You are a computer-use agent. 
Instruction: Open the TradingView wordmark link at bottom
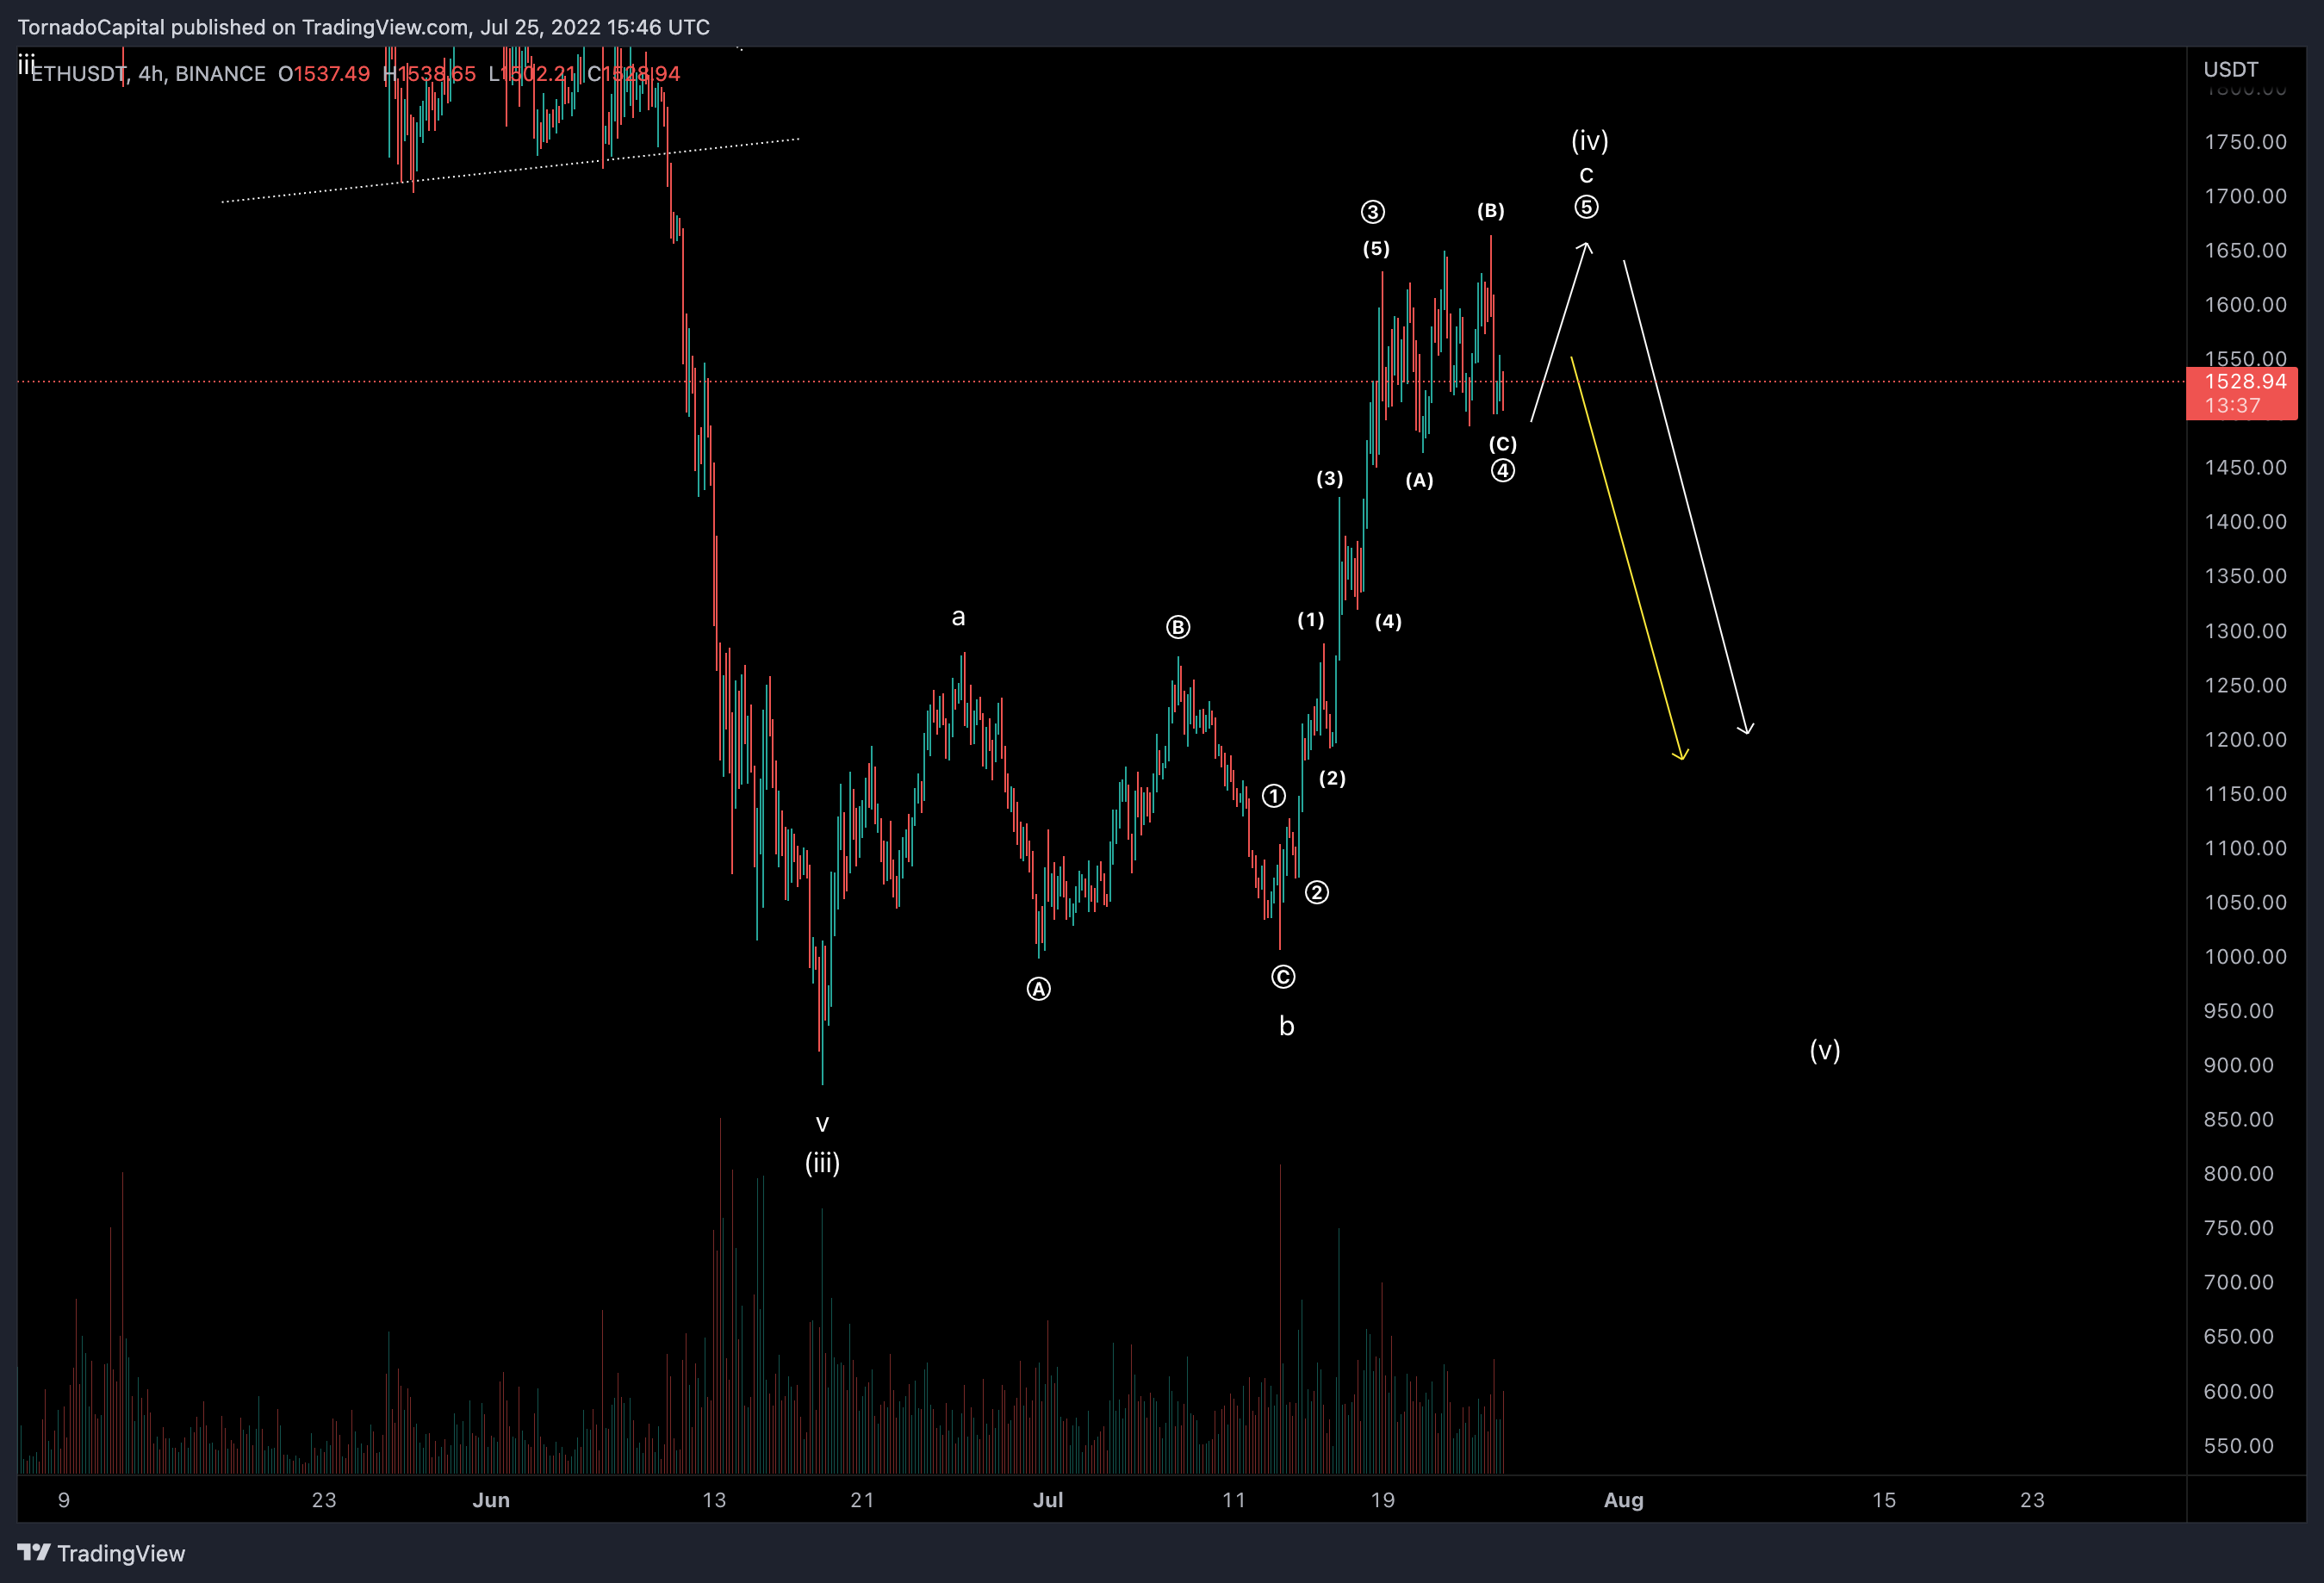(121, 1553)
